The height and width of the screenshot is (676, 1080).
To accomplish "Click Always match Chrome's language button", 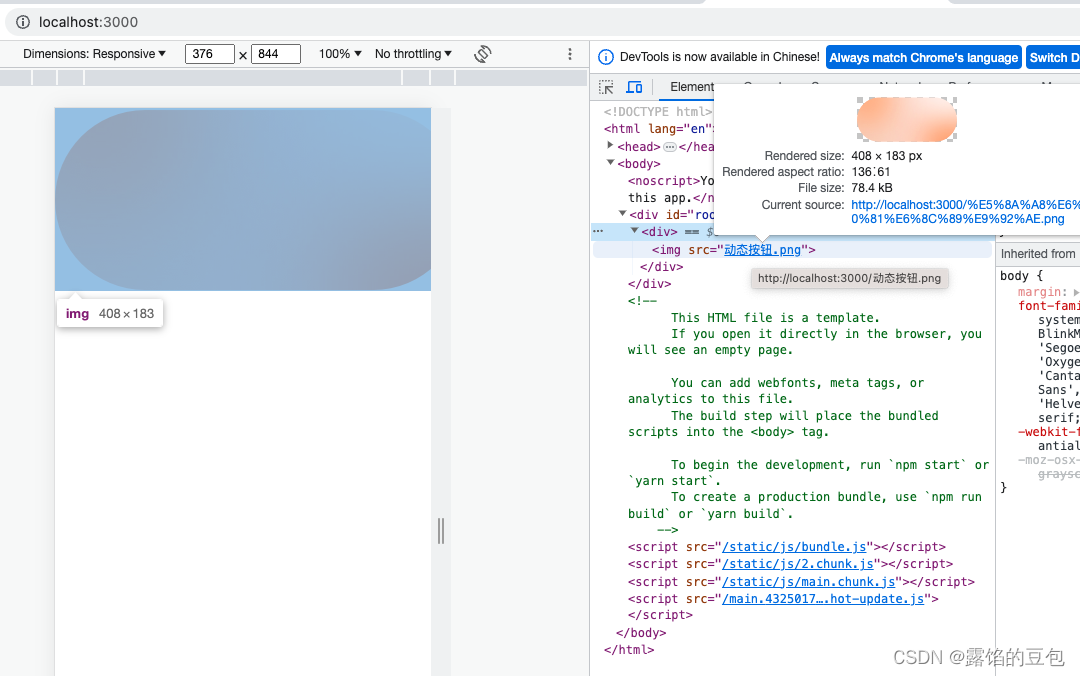I will click(923, 58).
